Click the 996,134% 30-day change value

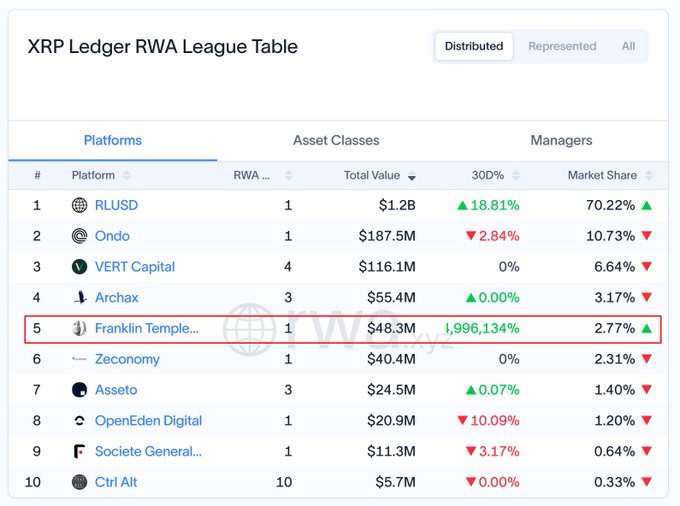pyautogui.click(x=483, y=328)
